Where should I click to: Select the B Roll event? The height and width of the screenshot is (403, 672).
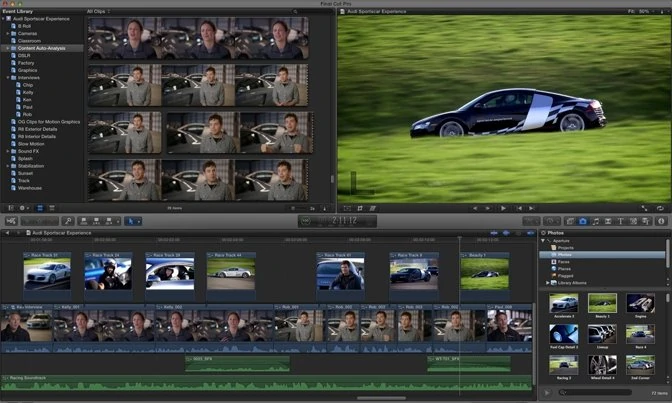tap(24, 26)
